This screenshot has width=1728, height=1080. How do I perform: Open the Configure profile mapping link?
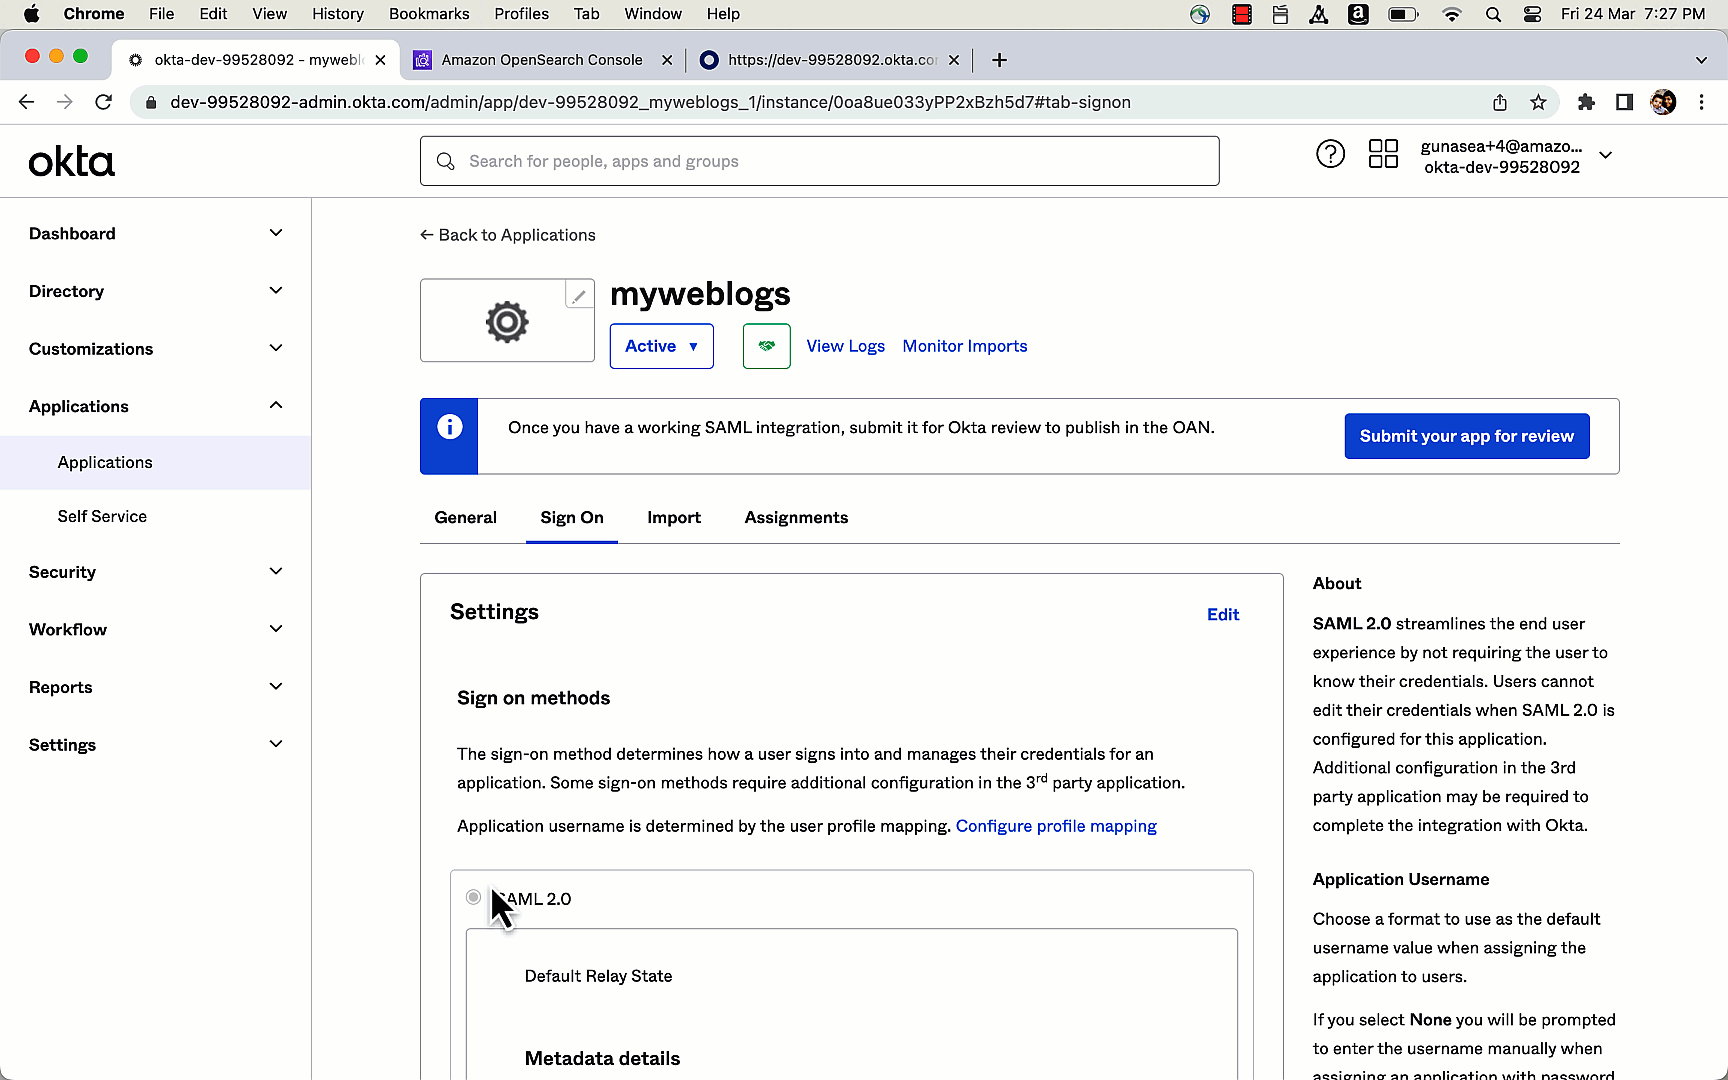(x=1056, y=826)
